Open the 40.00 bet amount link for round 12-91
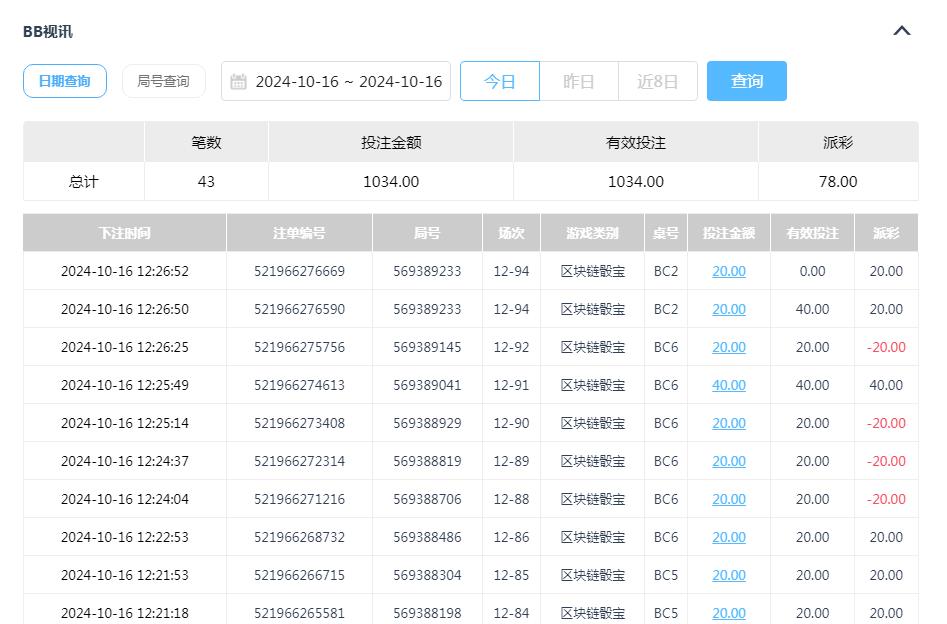The height and width of the screenshot is (624, 947). [x=728, y=385]
